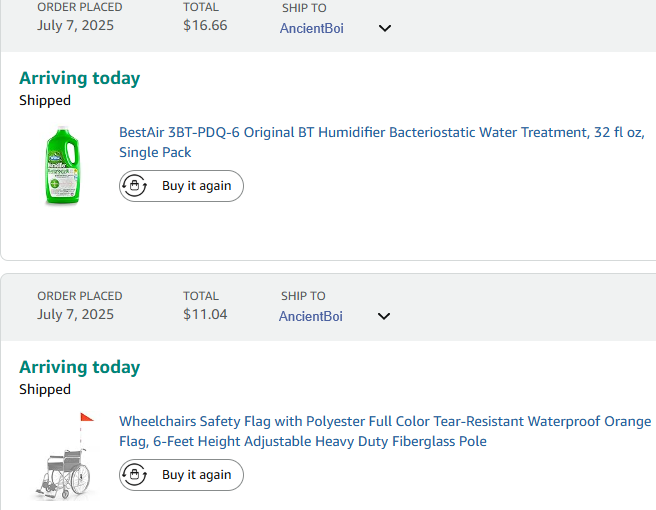Click the Buy it again text for BestAir treatment
The height and width of the screenshot is (510, 656).
pyautogui.click(x=197, y=185)
